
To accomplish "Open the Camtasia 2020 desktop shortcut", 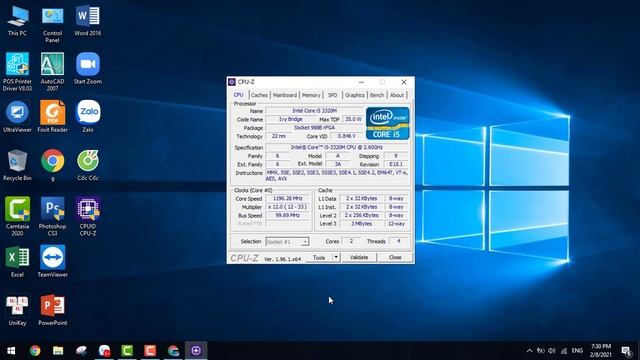I will [x=18, y=217].
